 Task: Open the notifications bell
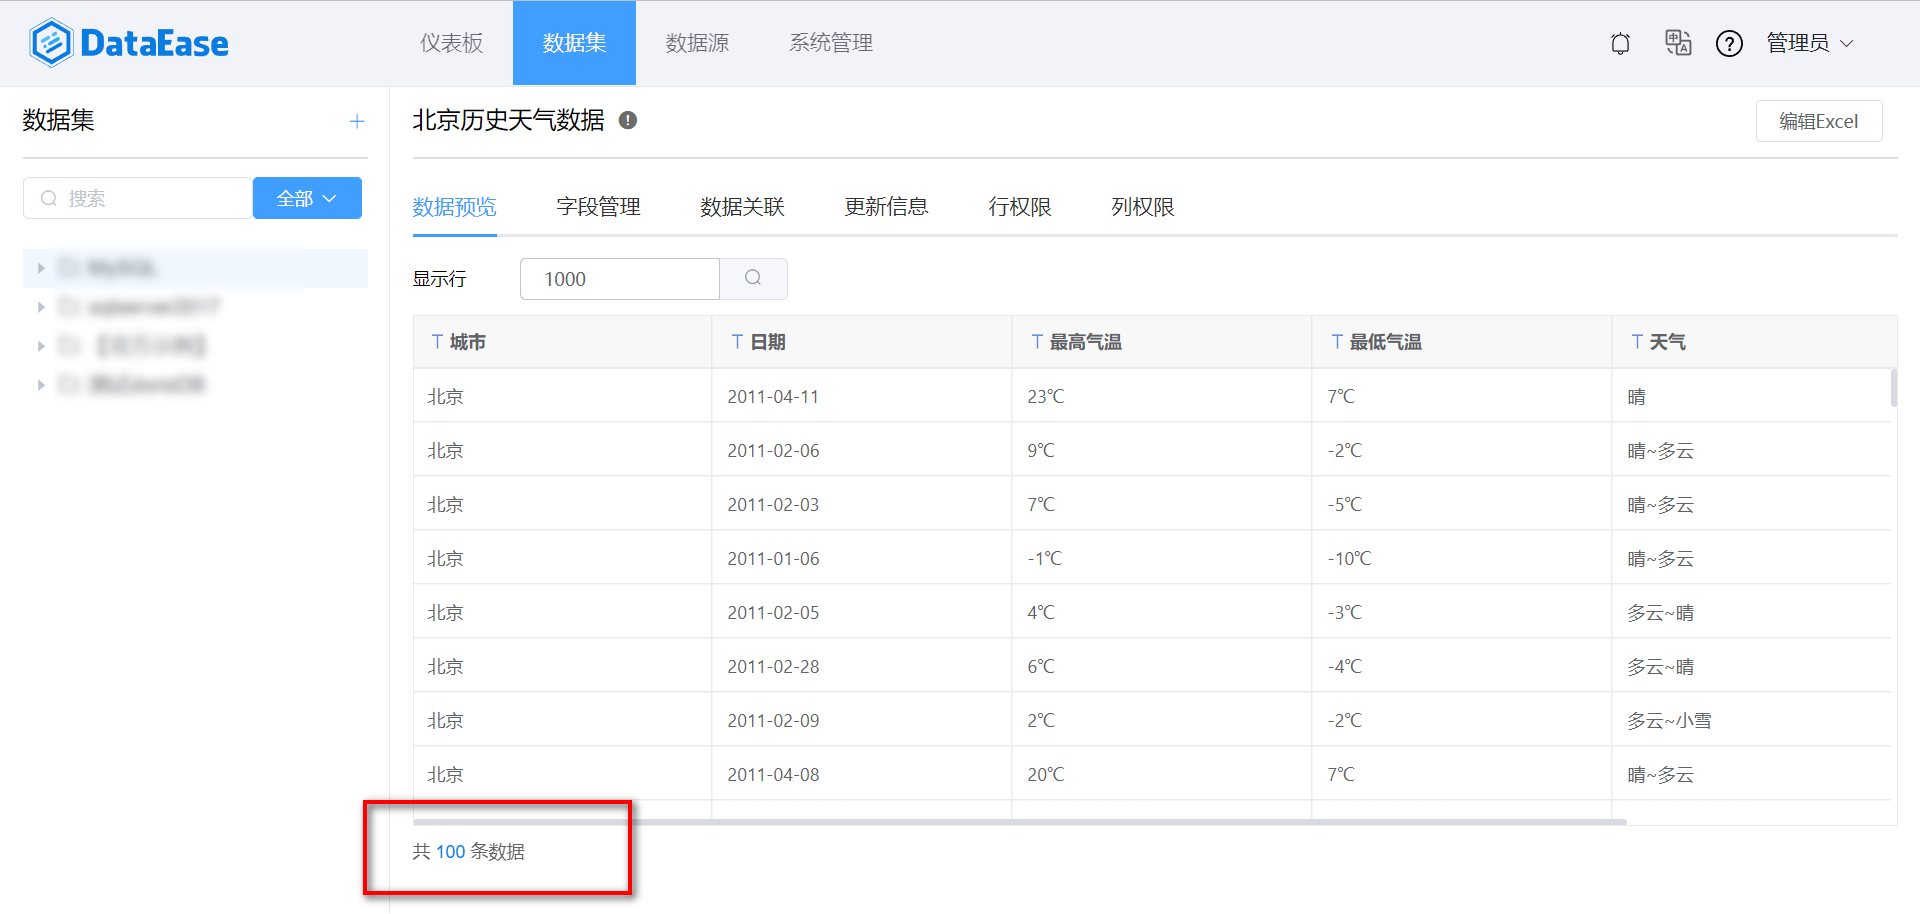tap(1620, 43)
